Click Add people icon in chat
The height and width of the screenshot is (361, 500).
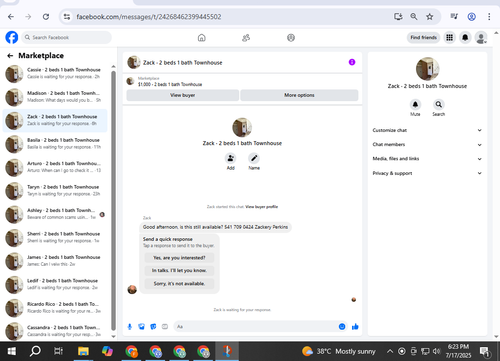pos(230,158)
